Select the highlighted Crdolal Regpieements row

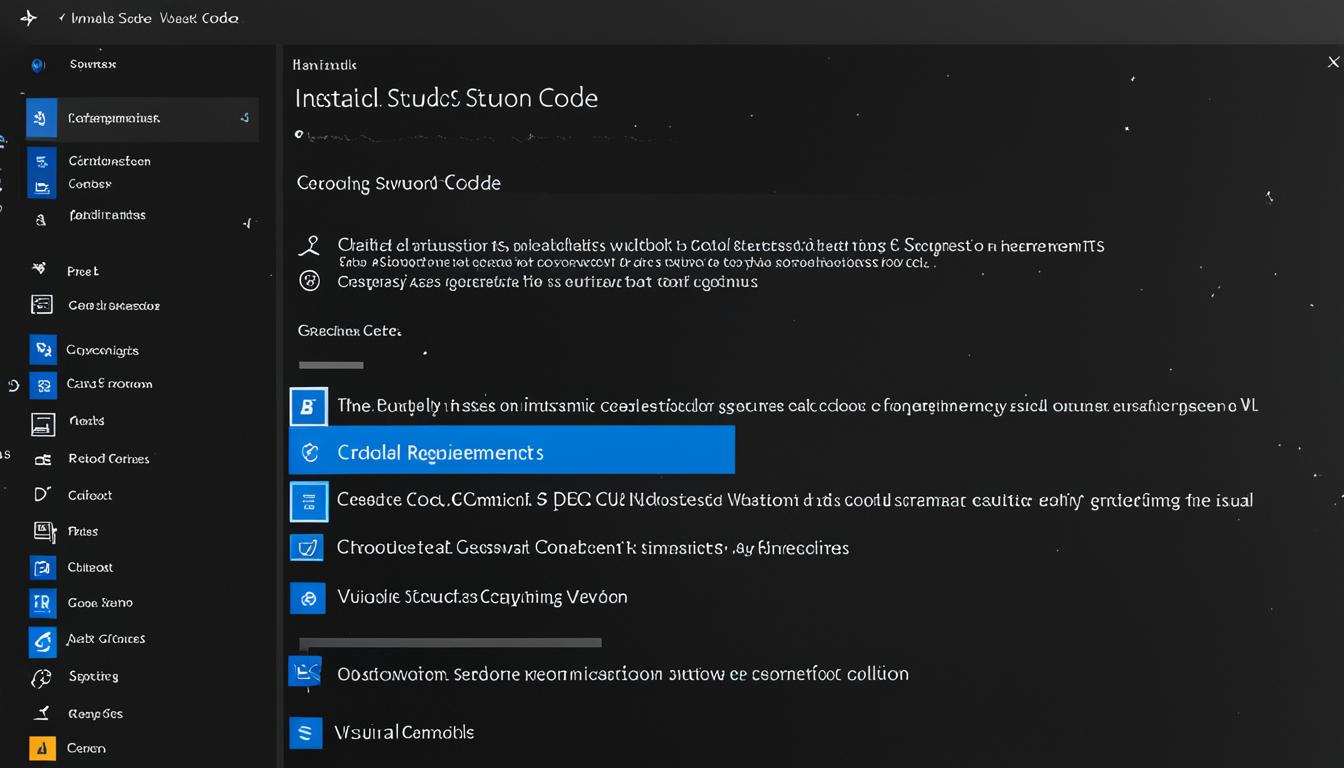[511, 452]
